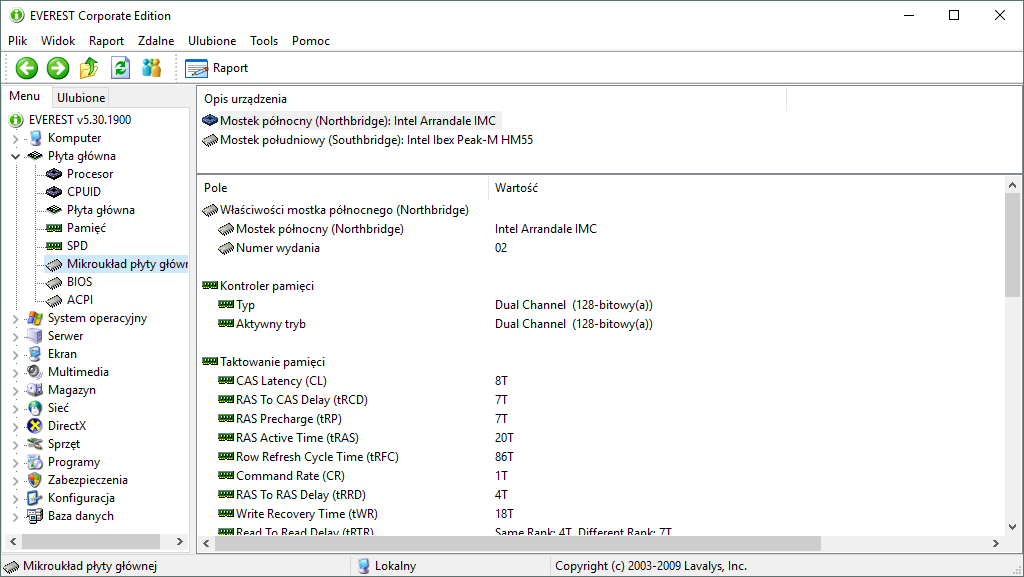The image size is (1024, 577).
Task: Select the BIOS tree item
Action: coord(79,282)
